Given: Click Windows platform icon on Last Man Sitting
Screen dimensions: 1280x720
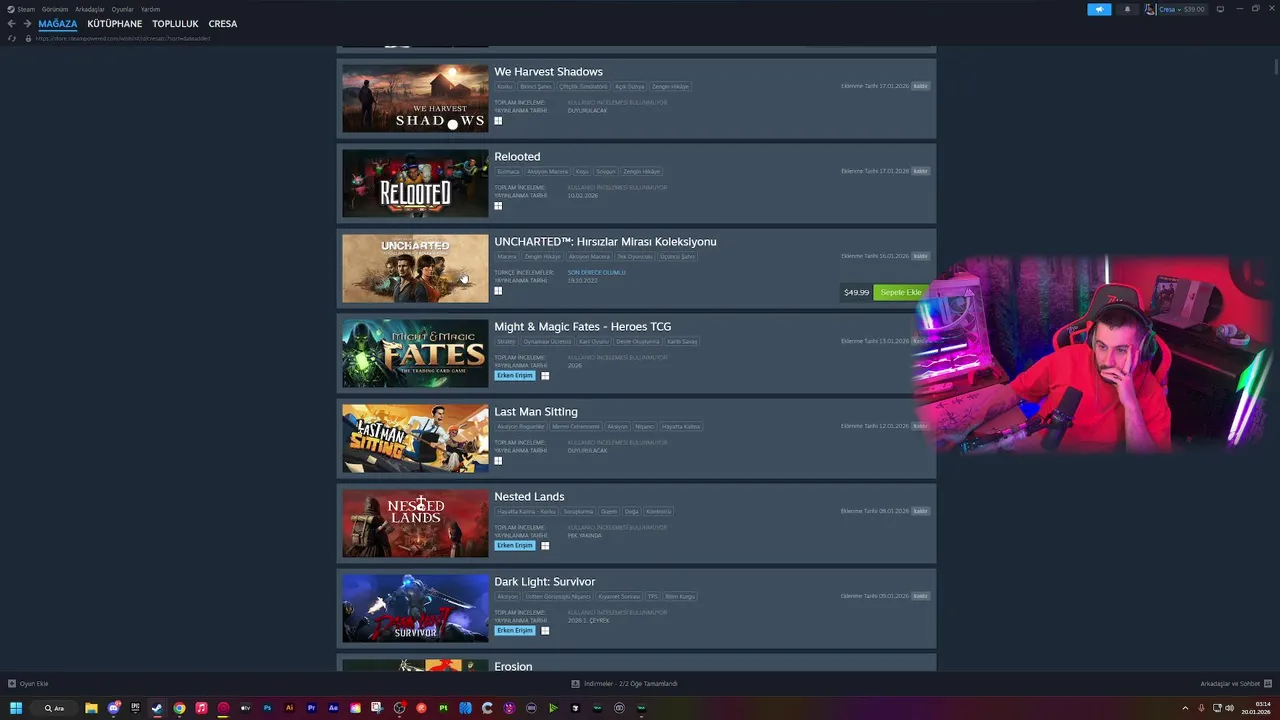Looking at the screenshot, I should pyautogui.click(x=498, y=461).
